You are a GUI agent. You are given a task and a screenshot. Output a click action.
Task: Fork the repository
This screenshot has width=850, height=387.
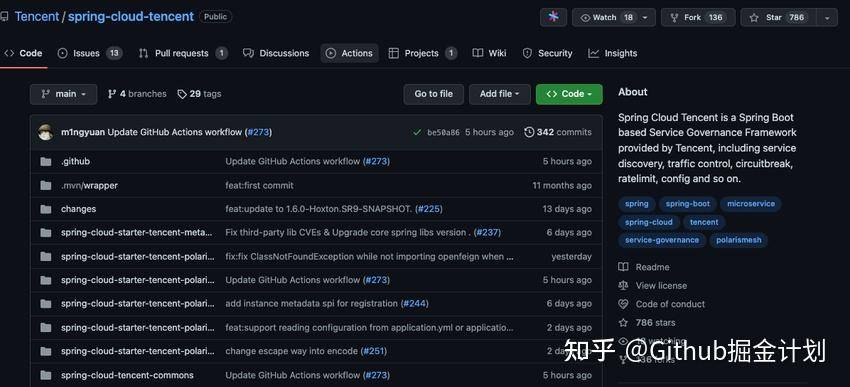point(698,17)
